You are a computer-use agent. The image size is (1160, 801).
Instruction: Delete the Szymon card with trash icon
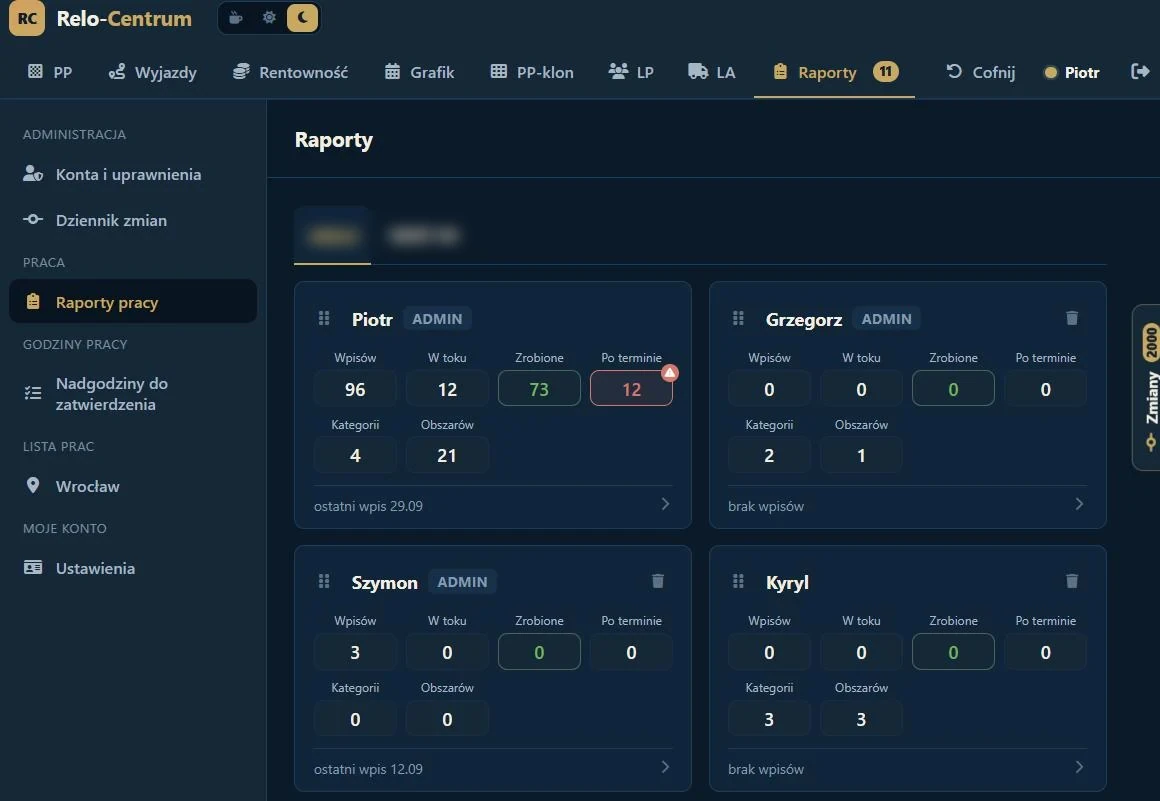click(658, 581)
